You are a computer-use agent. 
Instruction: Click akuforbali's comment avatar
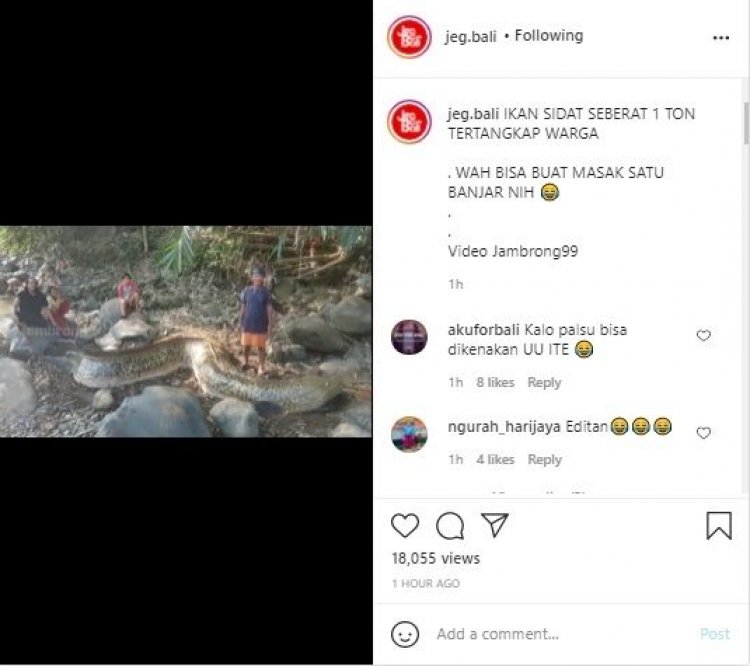click(x=409, y=338)
